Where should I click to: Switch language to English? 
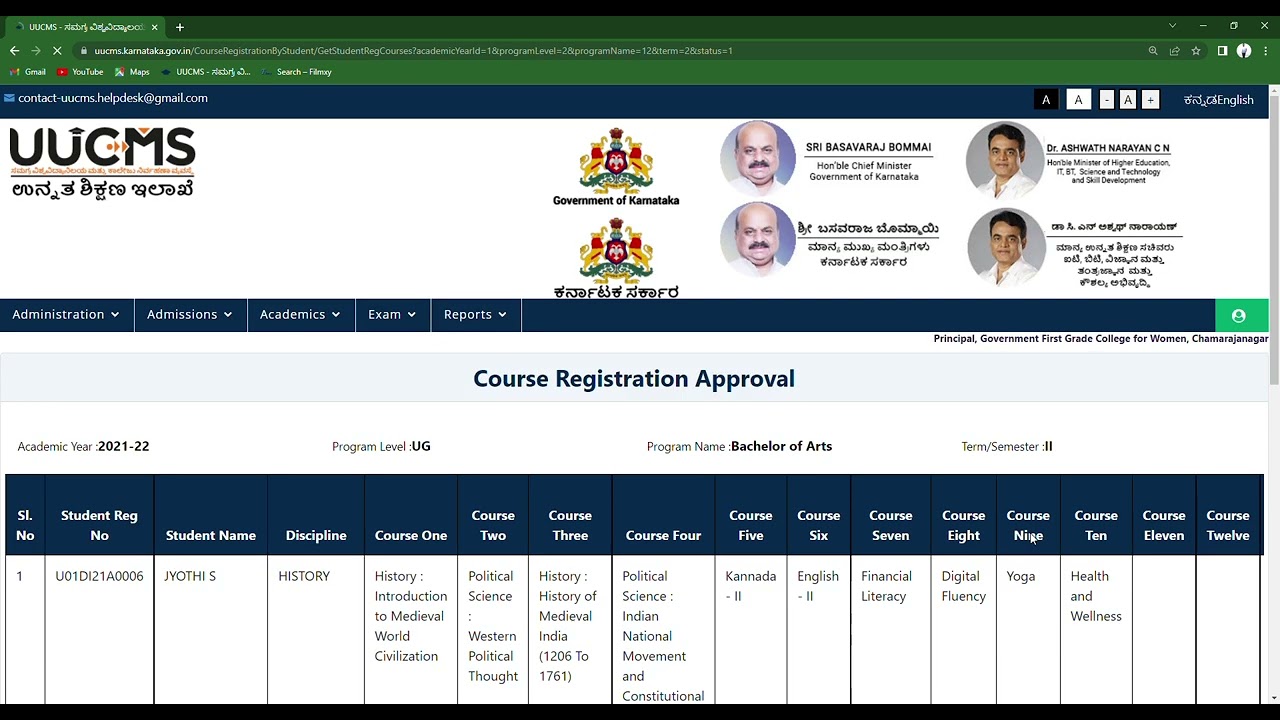[1236, 100]
